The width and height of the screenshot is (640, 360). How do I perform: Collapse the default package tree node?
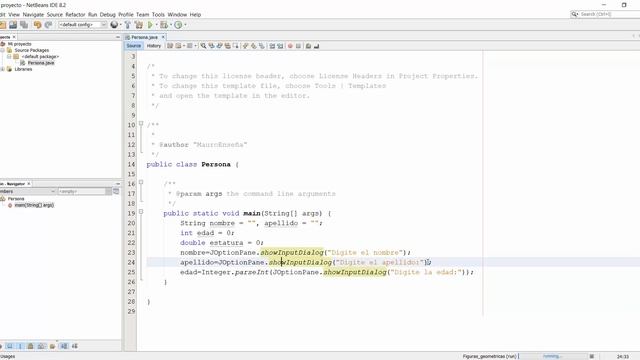[x=9, y=56]
